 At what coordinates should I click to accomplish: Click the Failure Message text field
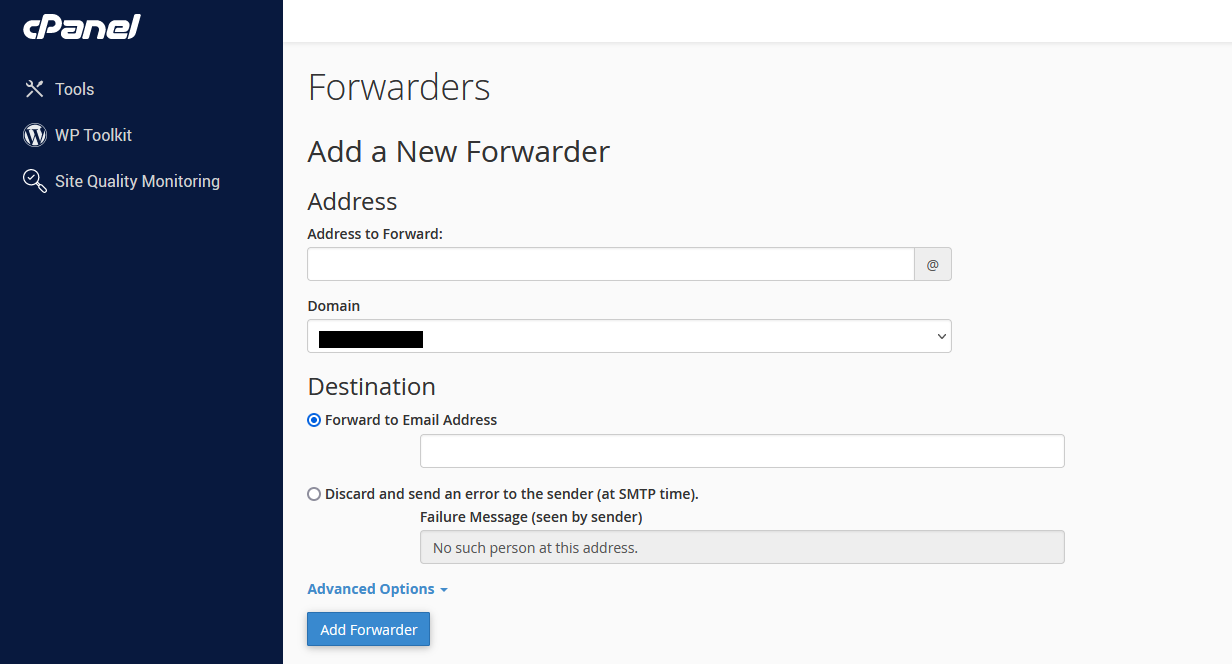coord(741,547)
